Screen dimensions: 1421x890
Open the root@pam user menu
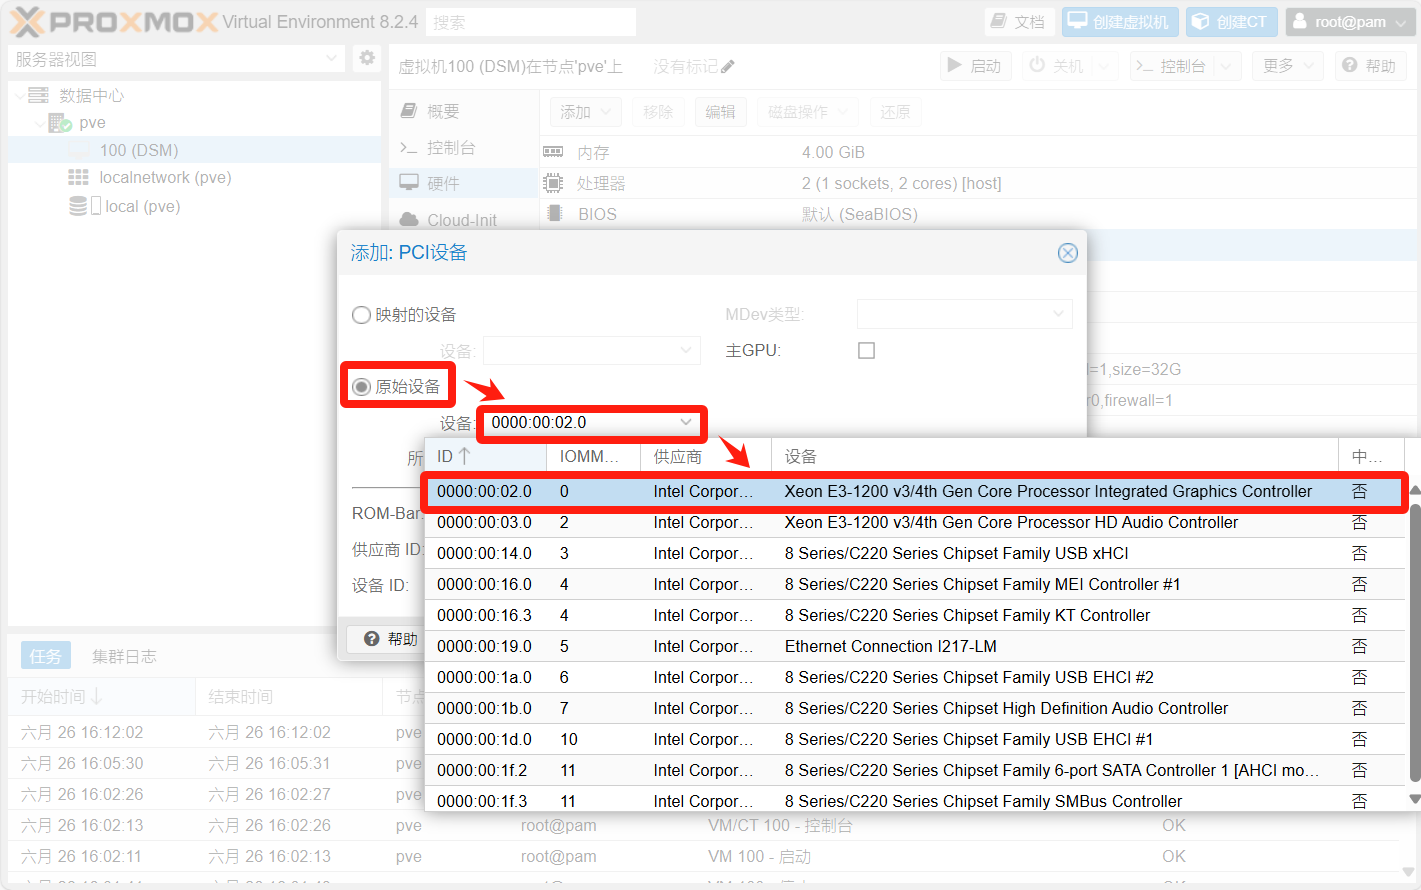1350,22
